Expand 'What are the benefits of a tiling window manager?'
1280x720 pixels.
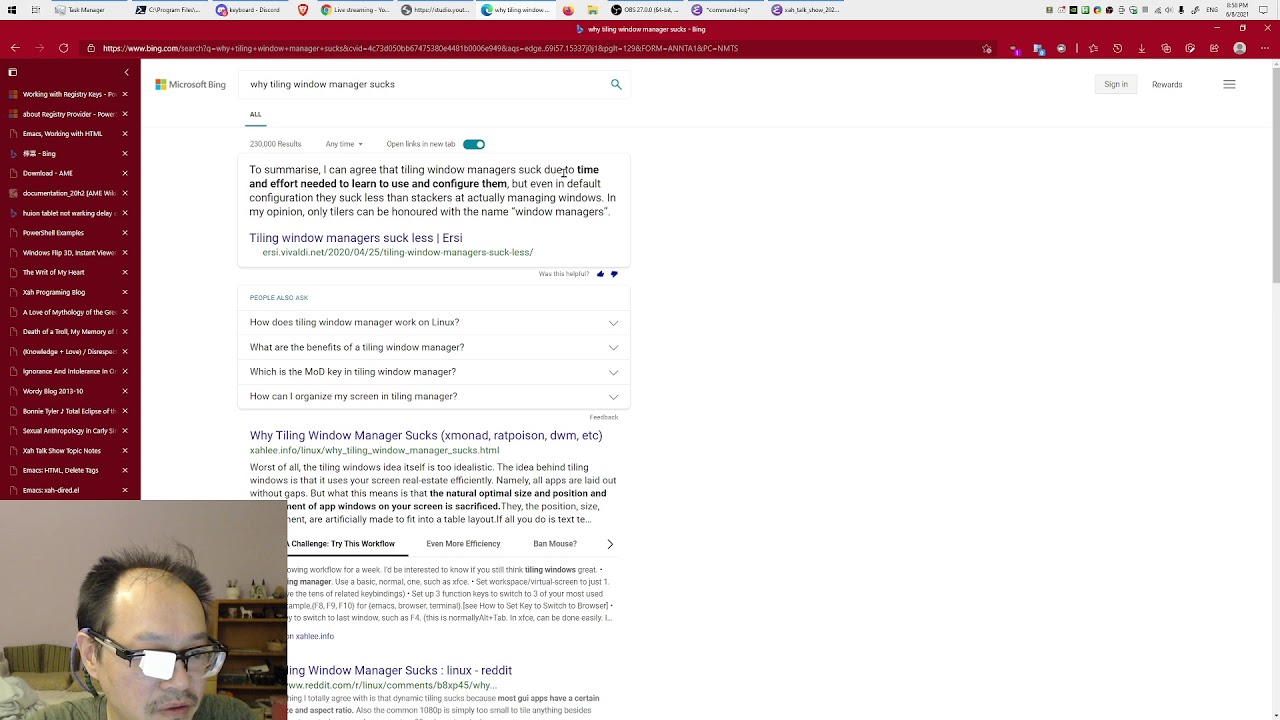tap(434, 347)
